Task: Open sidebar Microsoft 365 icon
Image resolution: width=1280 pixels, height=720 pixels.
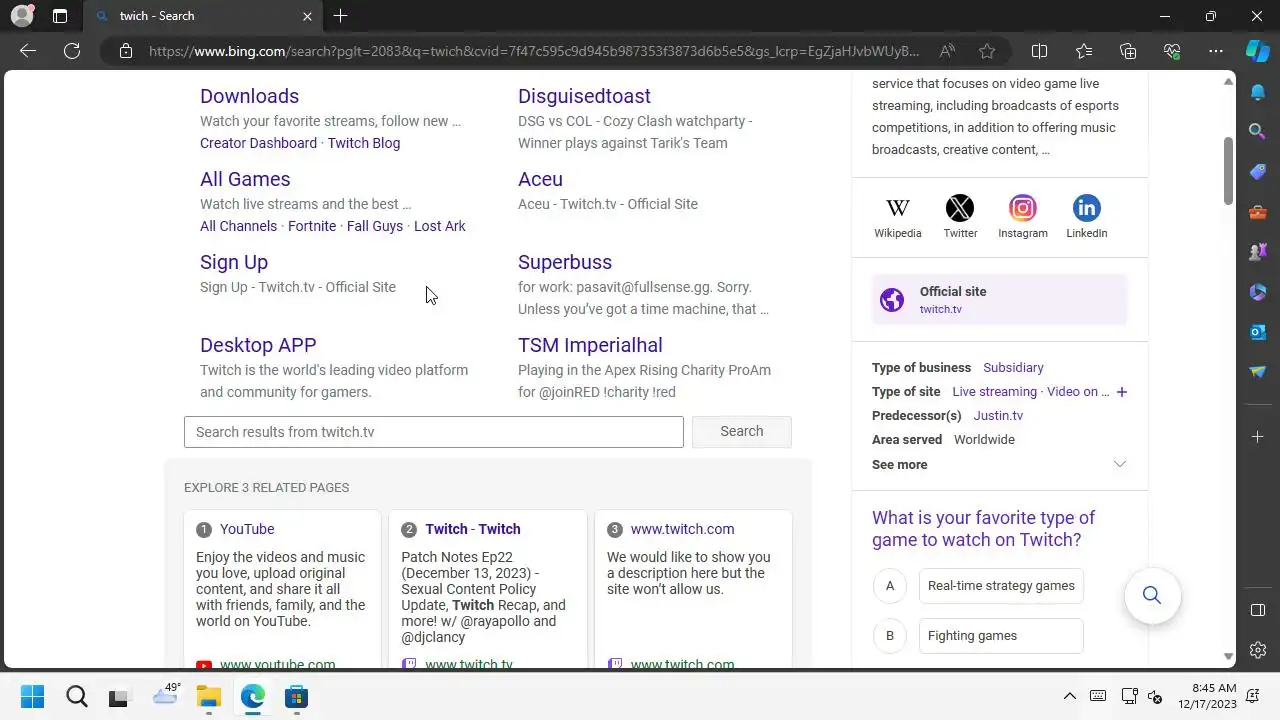Action: [x=1258, y=292]
